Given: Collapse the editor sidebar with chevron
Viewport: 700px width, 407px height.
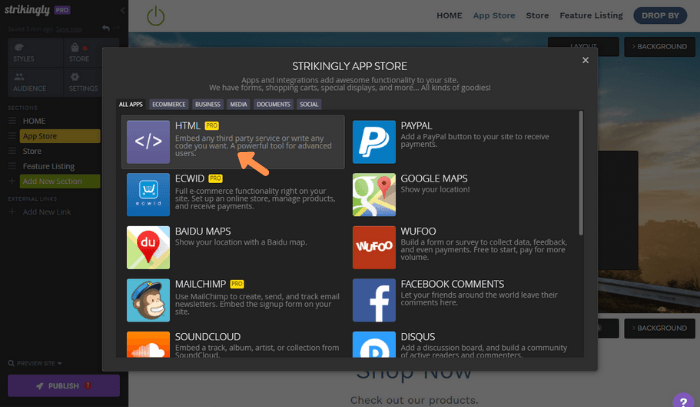Looking at the screenshot, I should tap(122, 10).
